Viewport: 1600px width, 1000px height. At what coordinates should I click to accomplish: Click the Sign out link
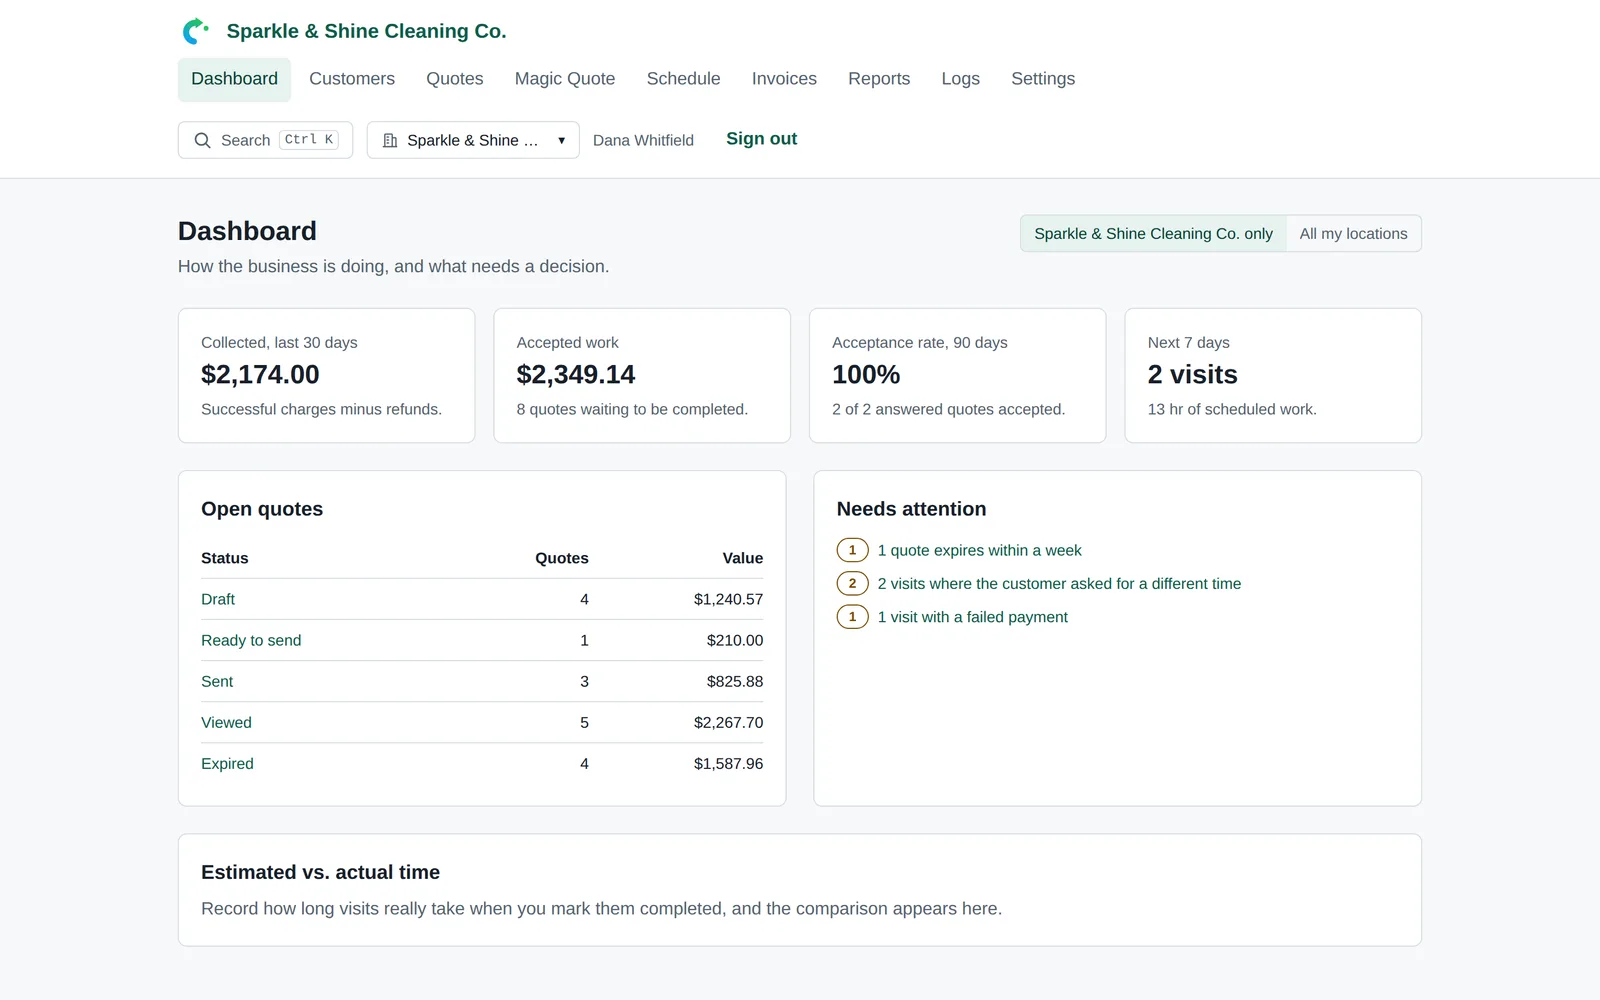pyautogui.click(x=761, y=139)
